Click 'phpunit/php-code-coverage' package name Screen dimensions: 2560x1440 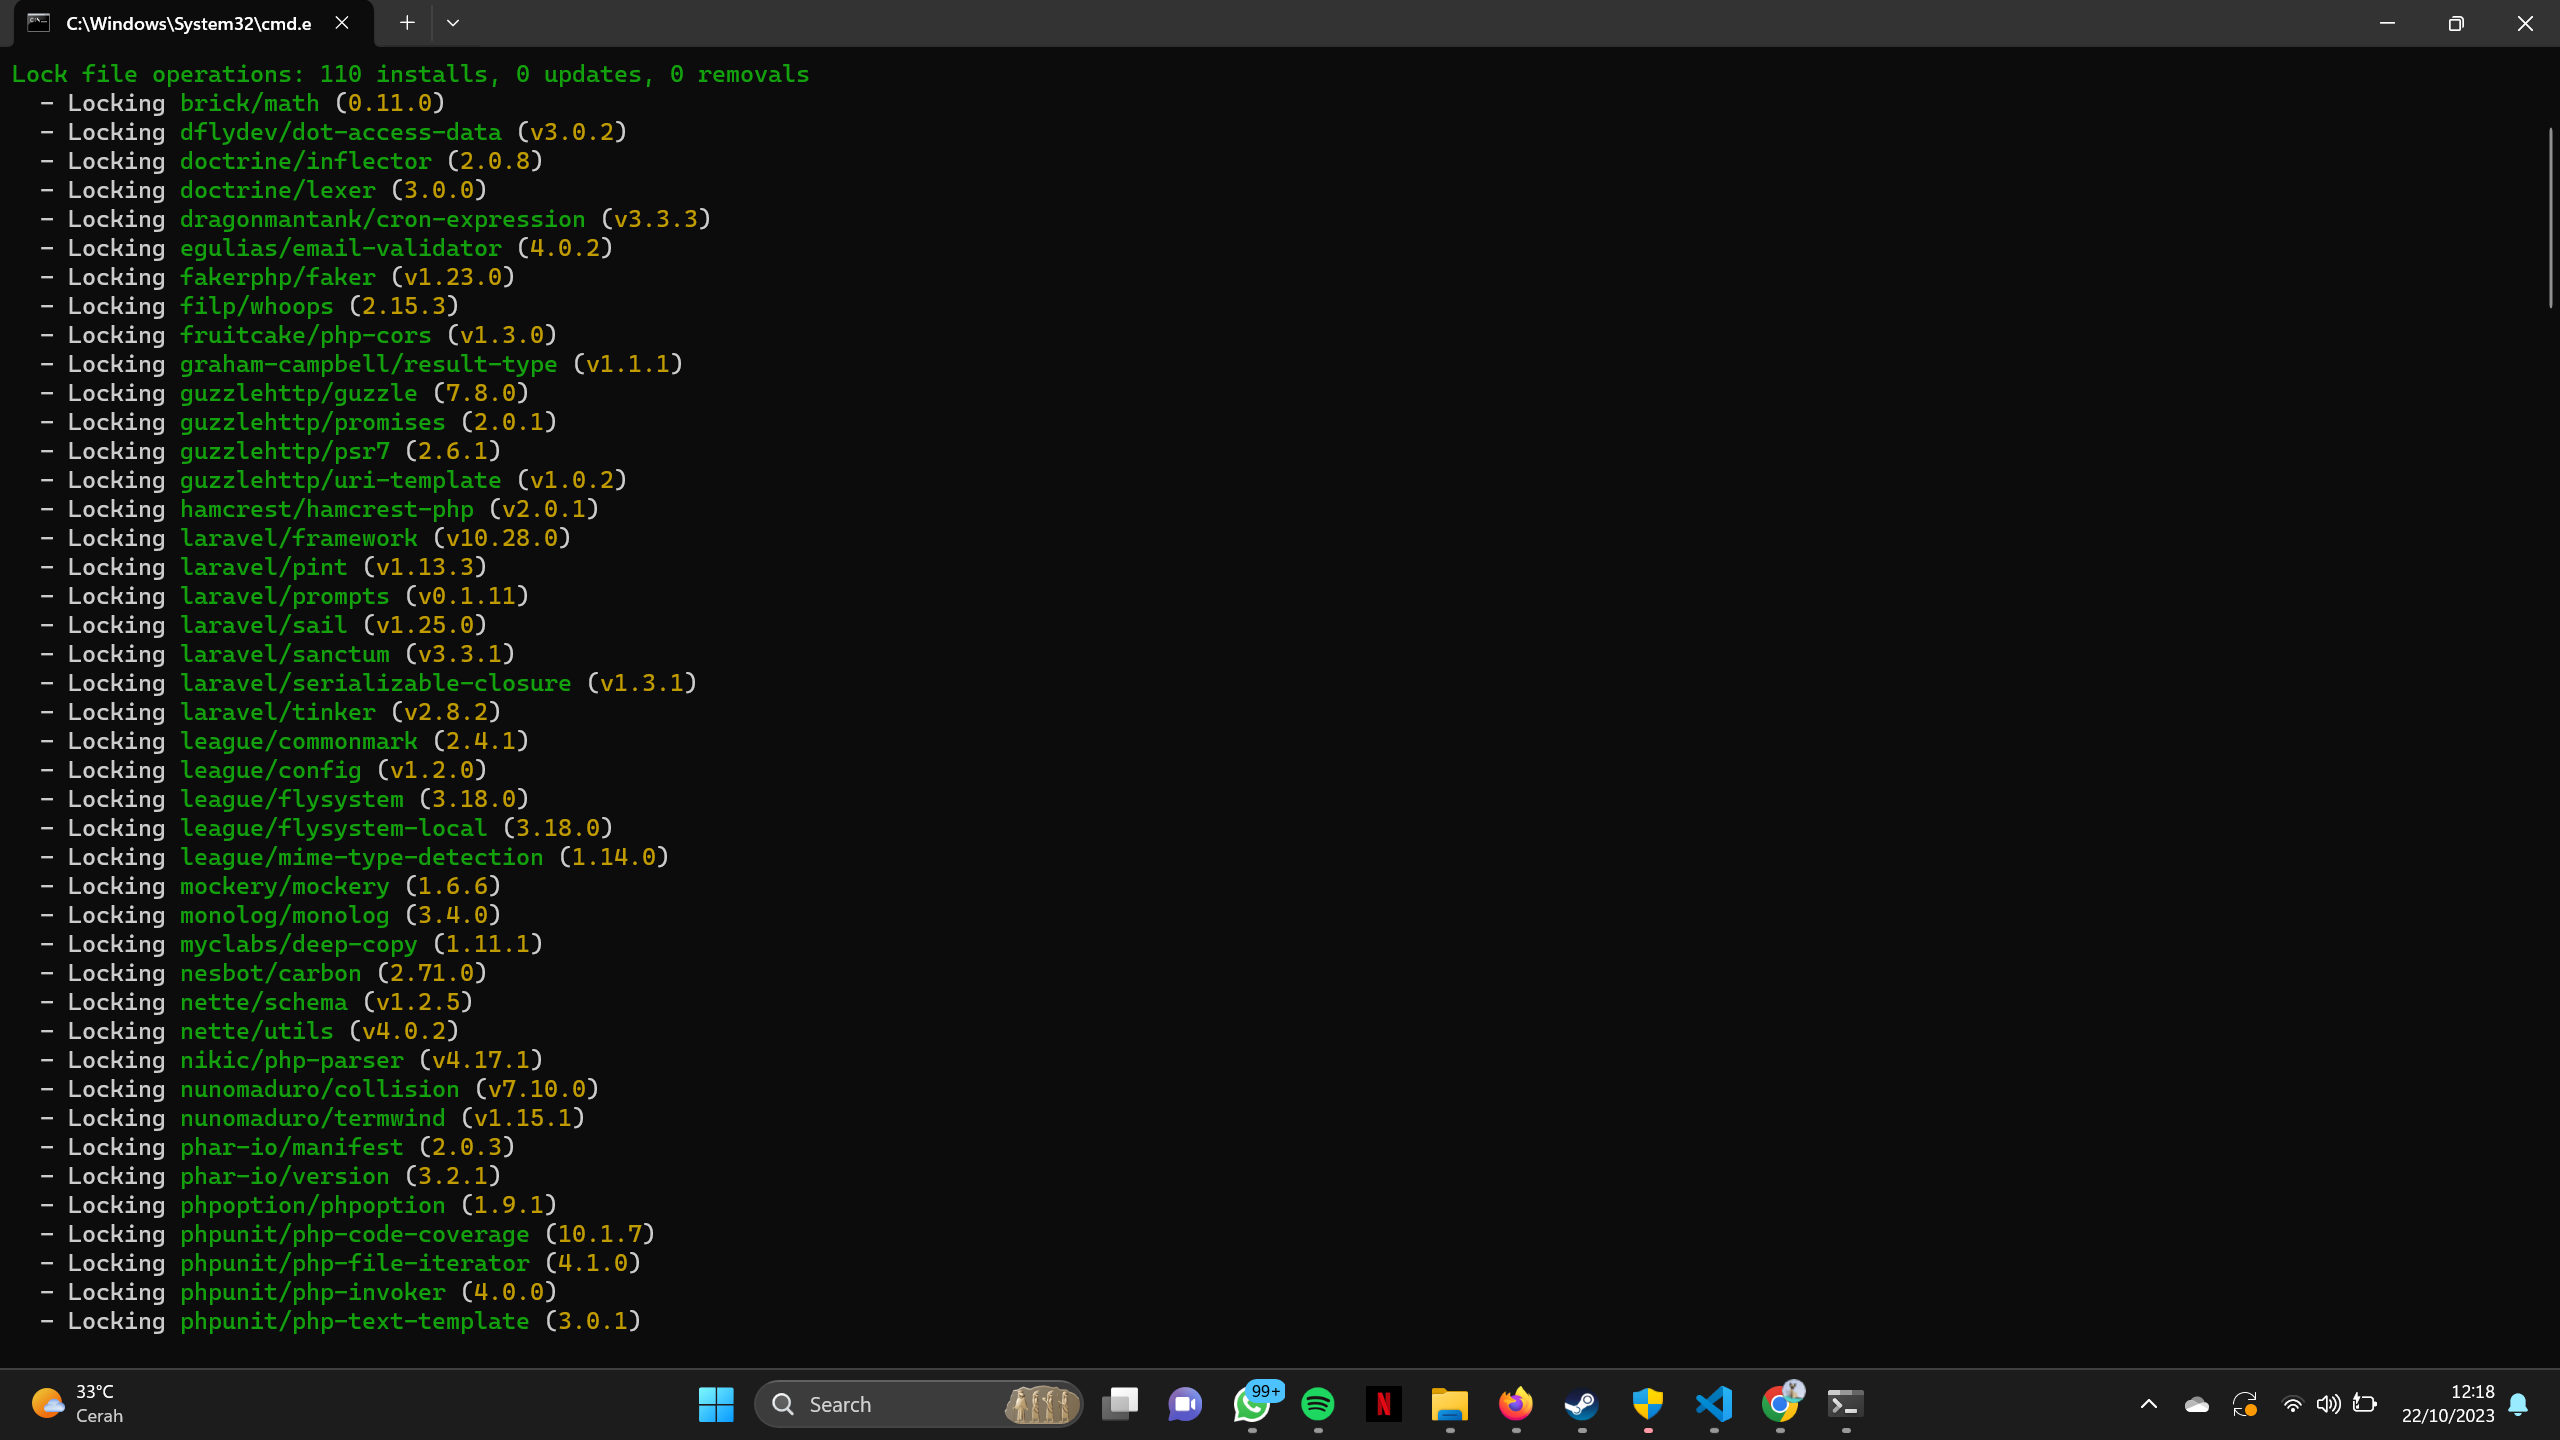pyautogui.click(x=355, y=1234)
